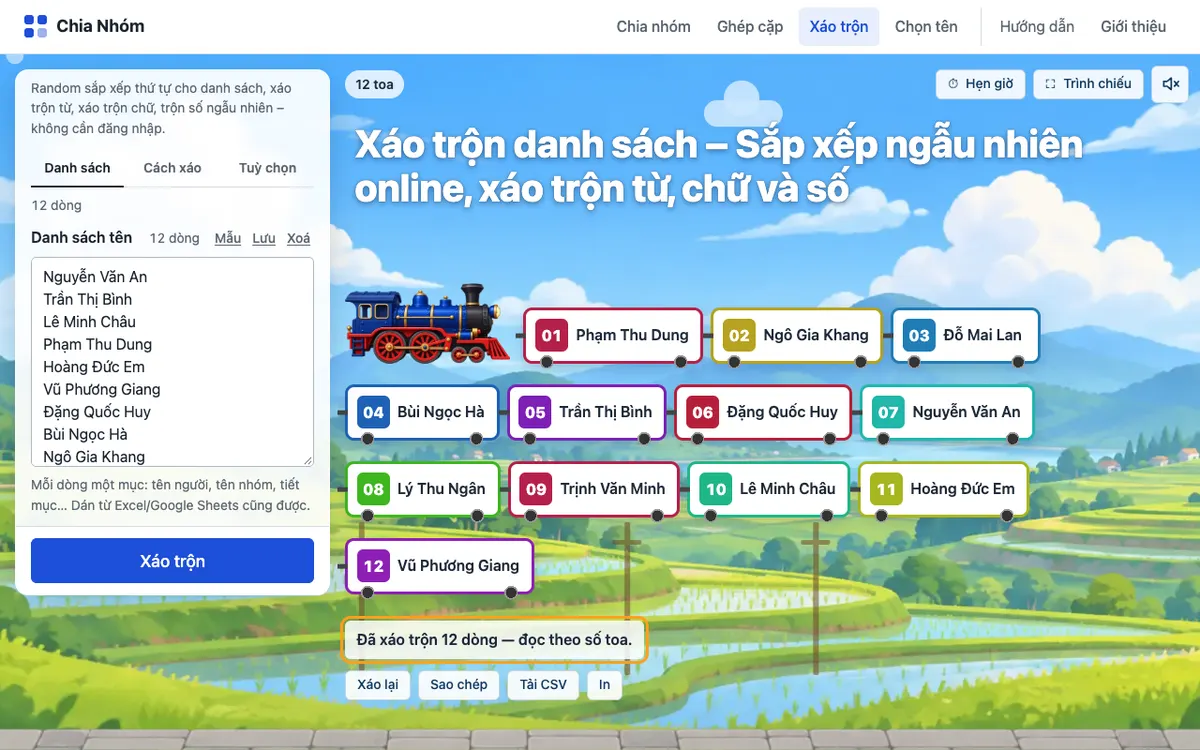Viewport: 1200px width, 750px height.
Task: Select train car 02 Ngô Gia Khang
Action: point(797,335)
